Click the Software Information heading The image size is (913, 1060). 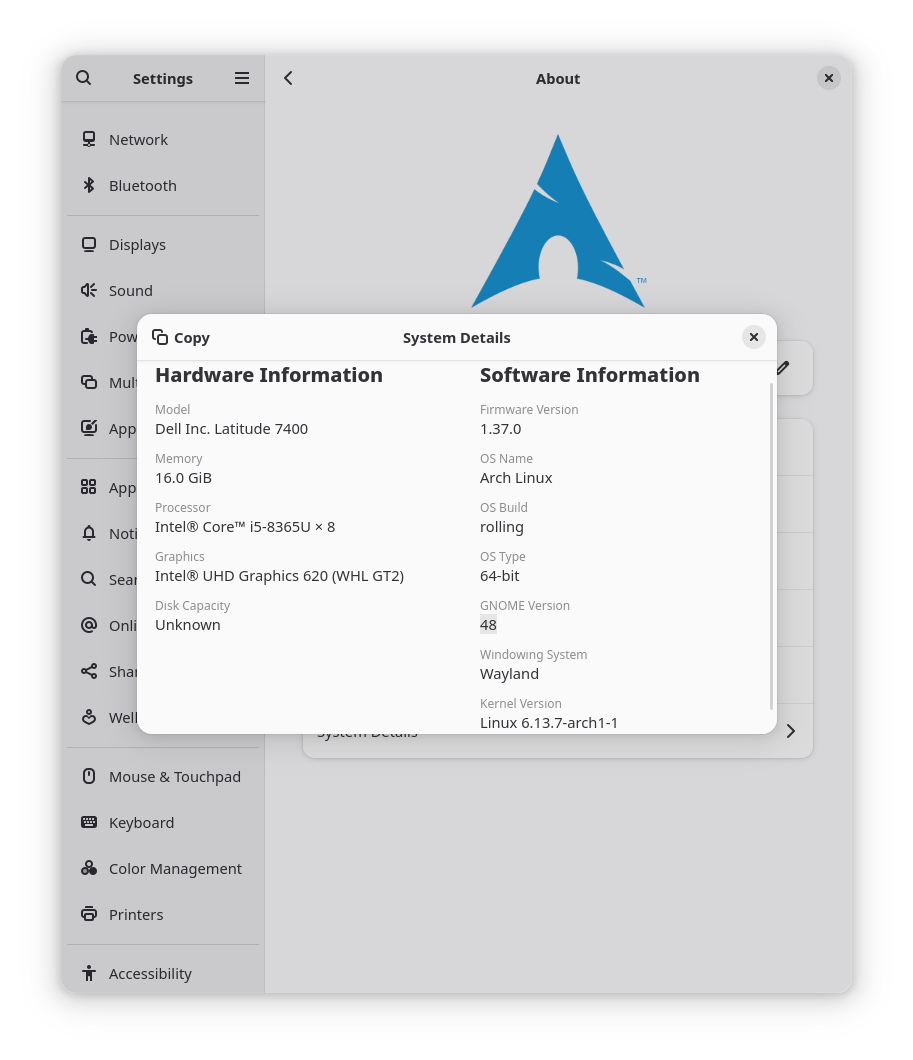[589, 375]
